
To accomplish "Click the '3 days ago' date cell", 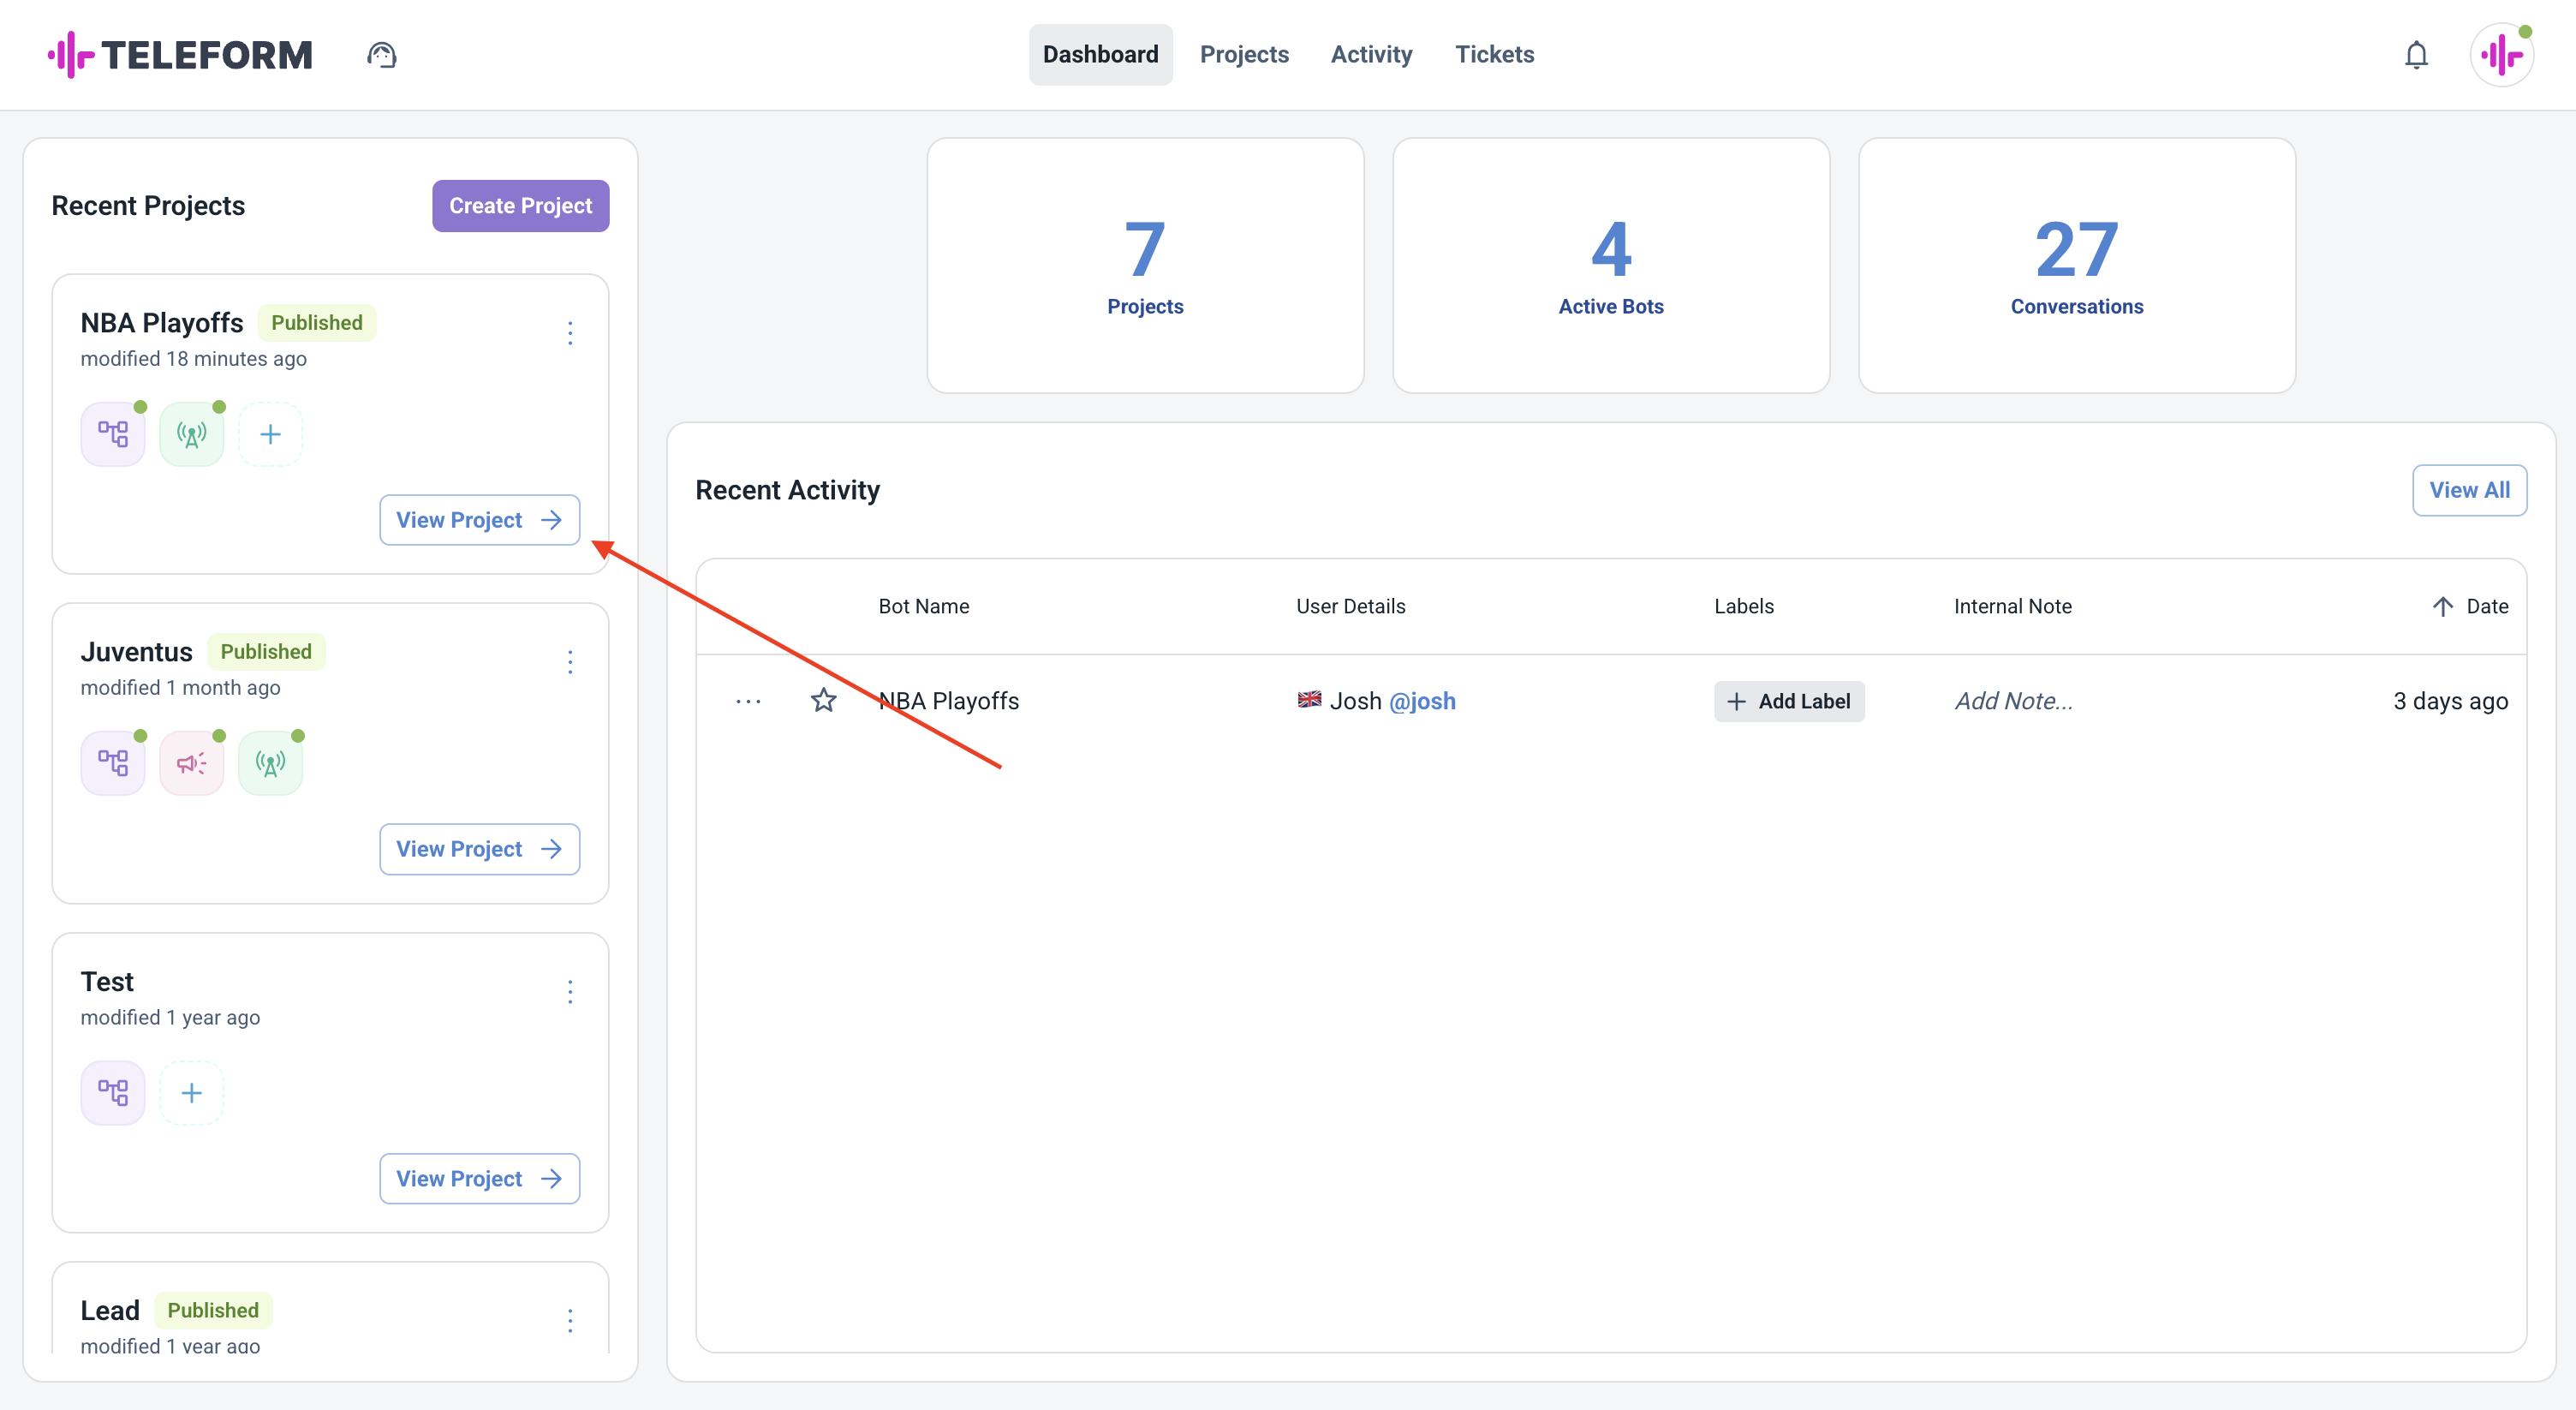I will point(2451,701).
